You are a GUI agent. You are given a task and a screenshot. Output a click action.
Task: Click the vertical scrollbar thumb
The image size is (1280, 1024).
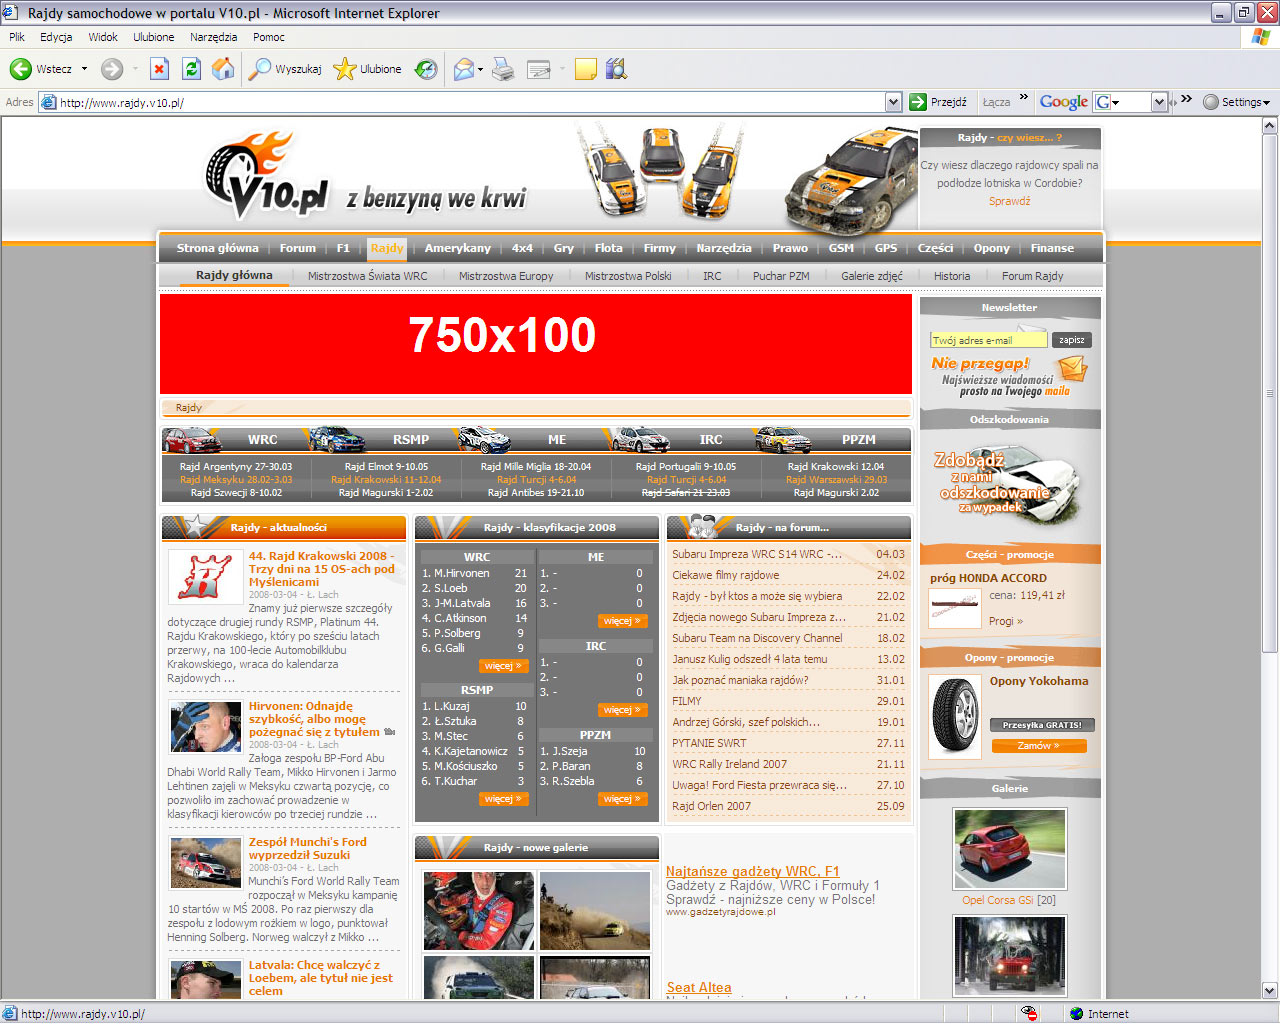1270,392
